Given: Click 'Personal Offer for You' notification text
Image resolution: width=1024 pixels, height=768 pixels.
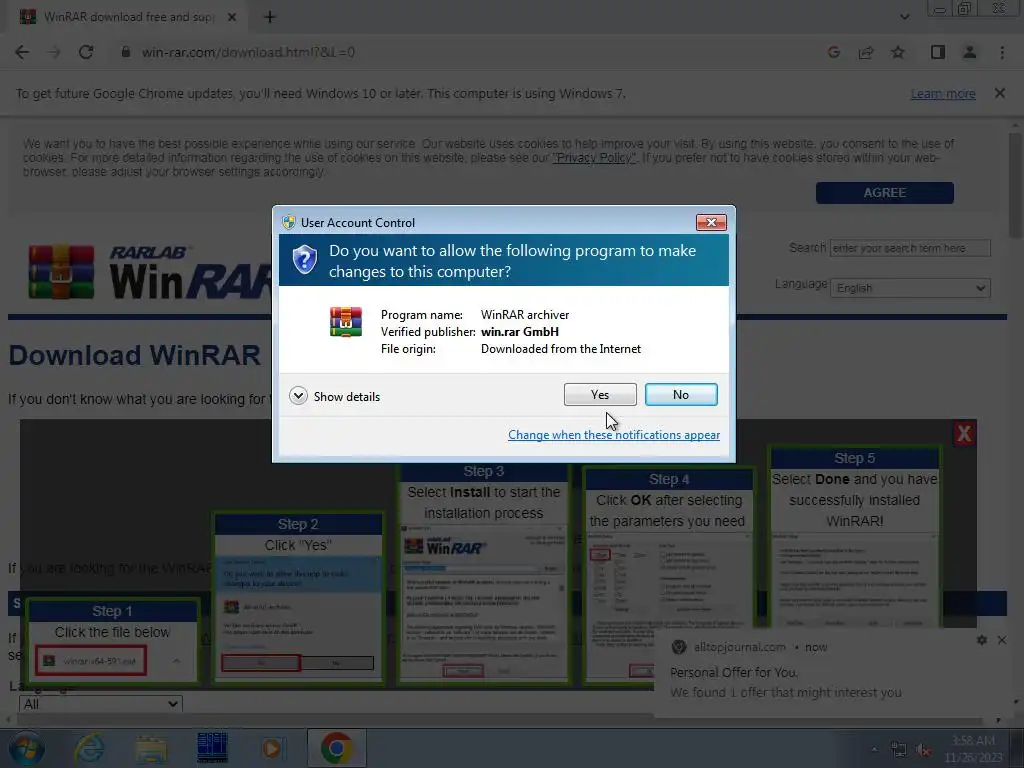Looking at the screenshot, I should (734, 672).
